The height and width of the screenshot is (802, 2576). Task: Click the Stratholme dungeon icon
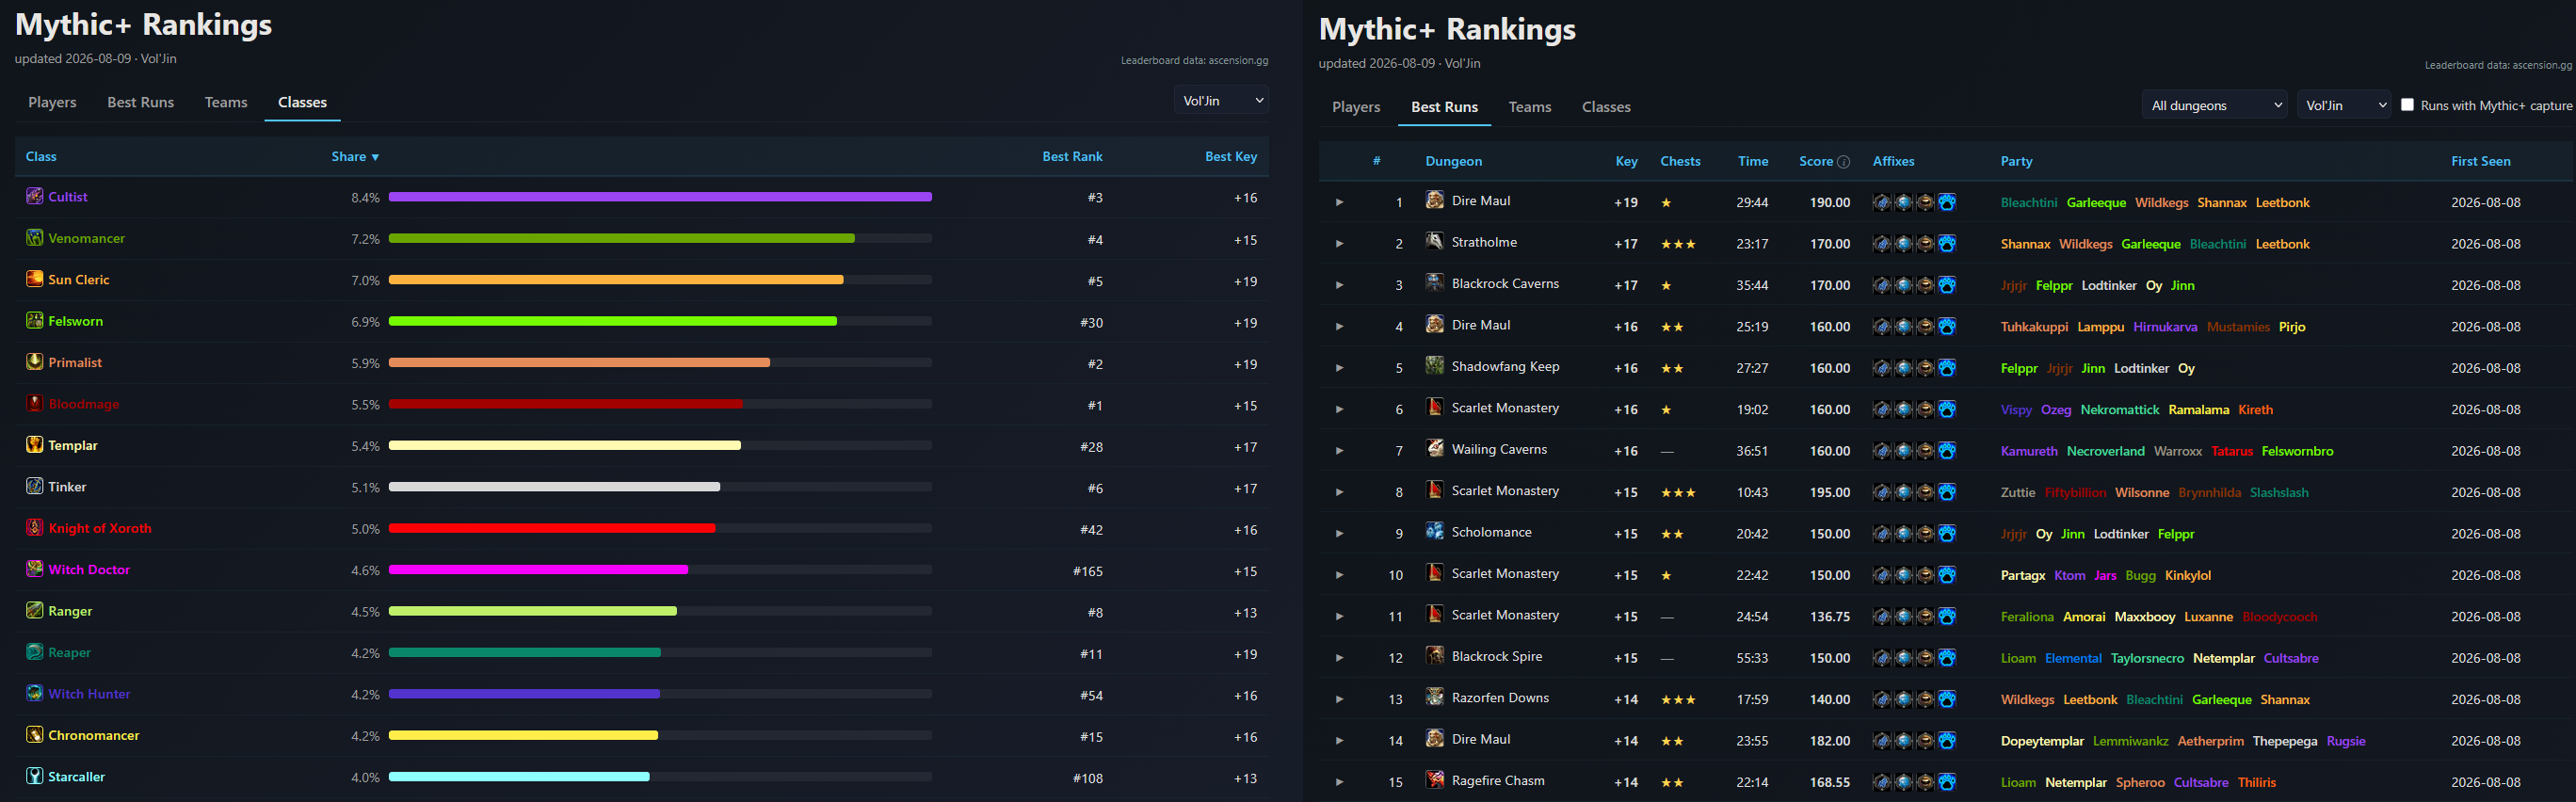[1435, 241]
